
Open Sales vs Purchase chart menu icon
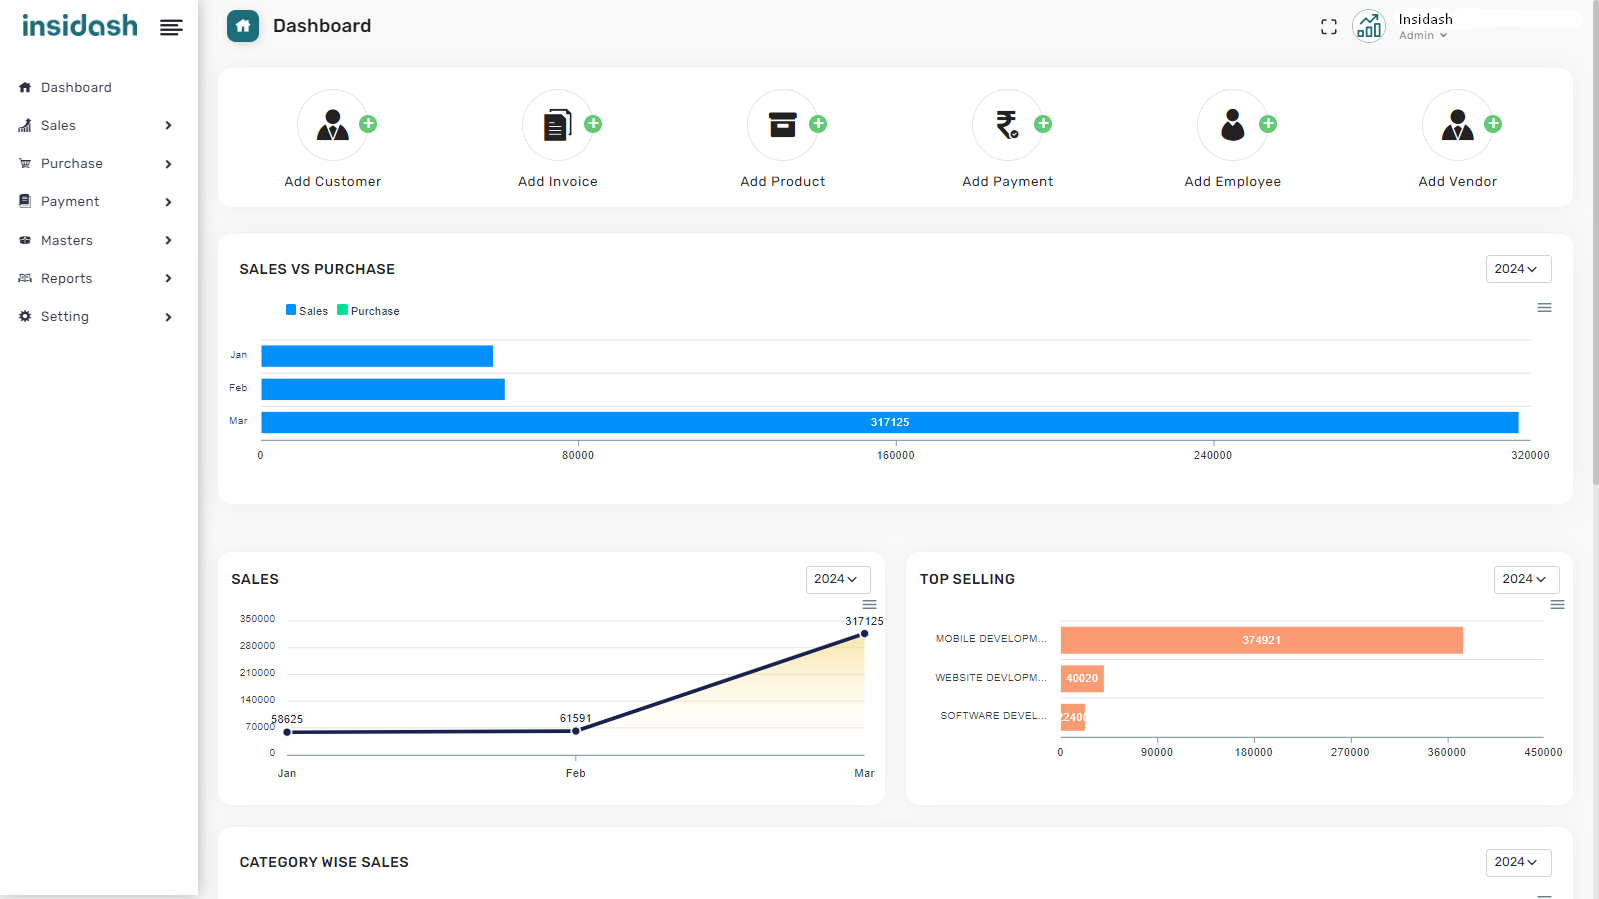click(x=1544, y=308)
